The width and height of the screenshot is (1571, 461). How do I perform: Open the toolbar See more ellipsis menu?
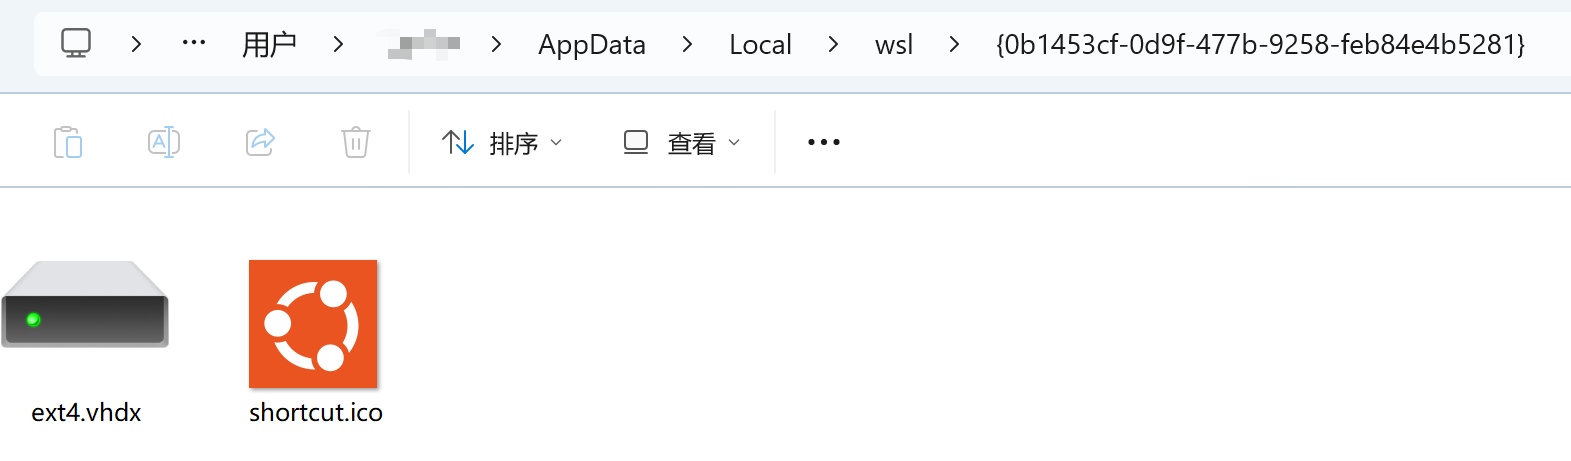click(824, 142)
